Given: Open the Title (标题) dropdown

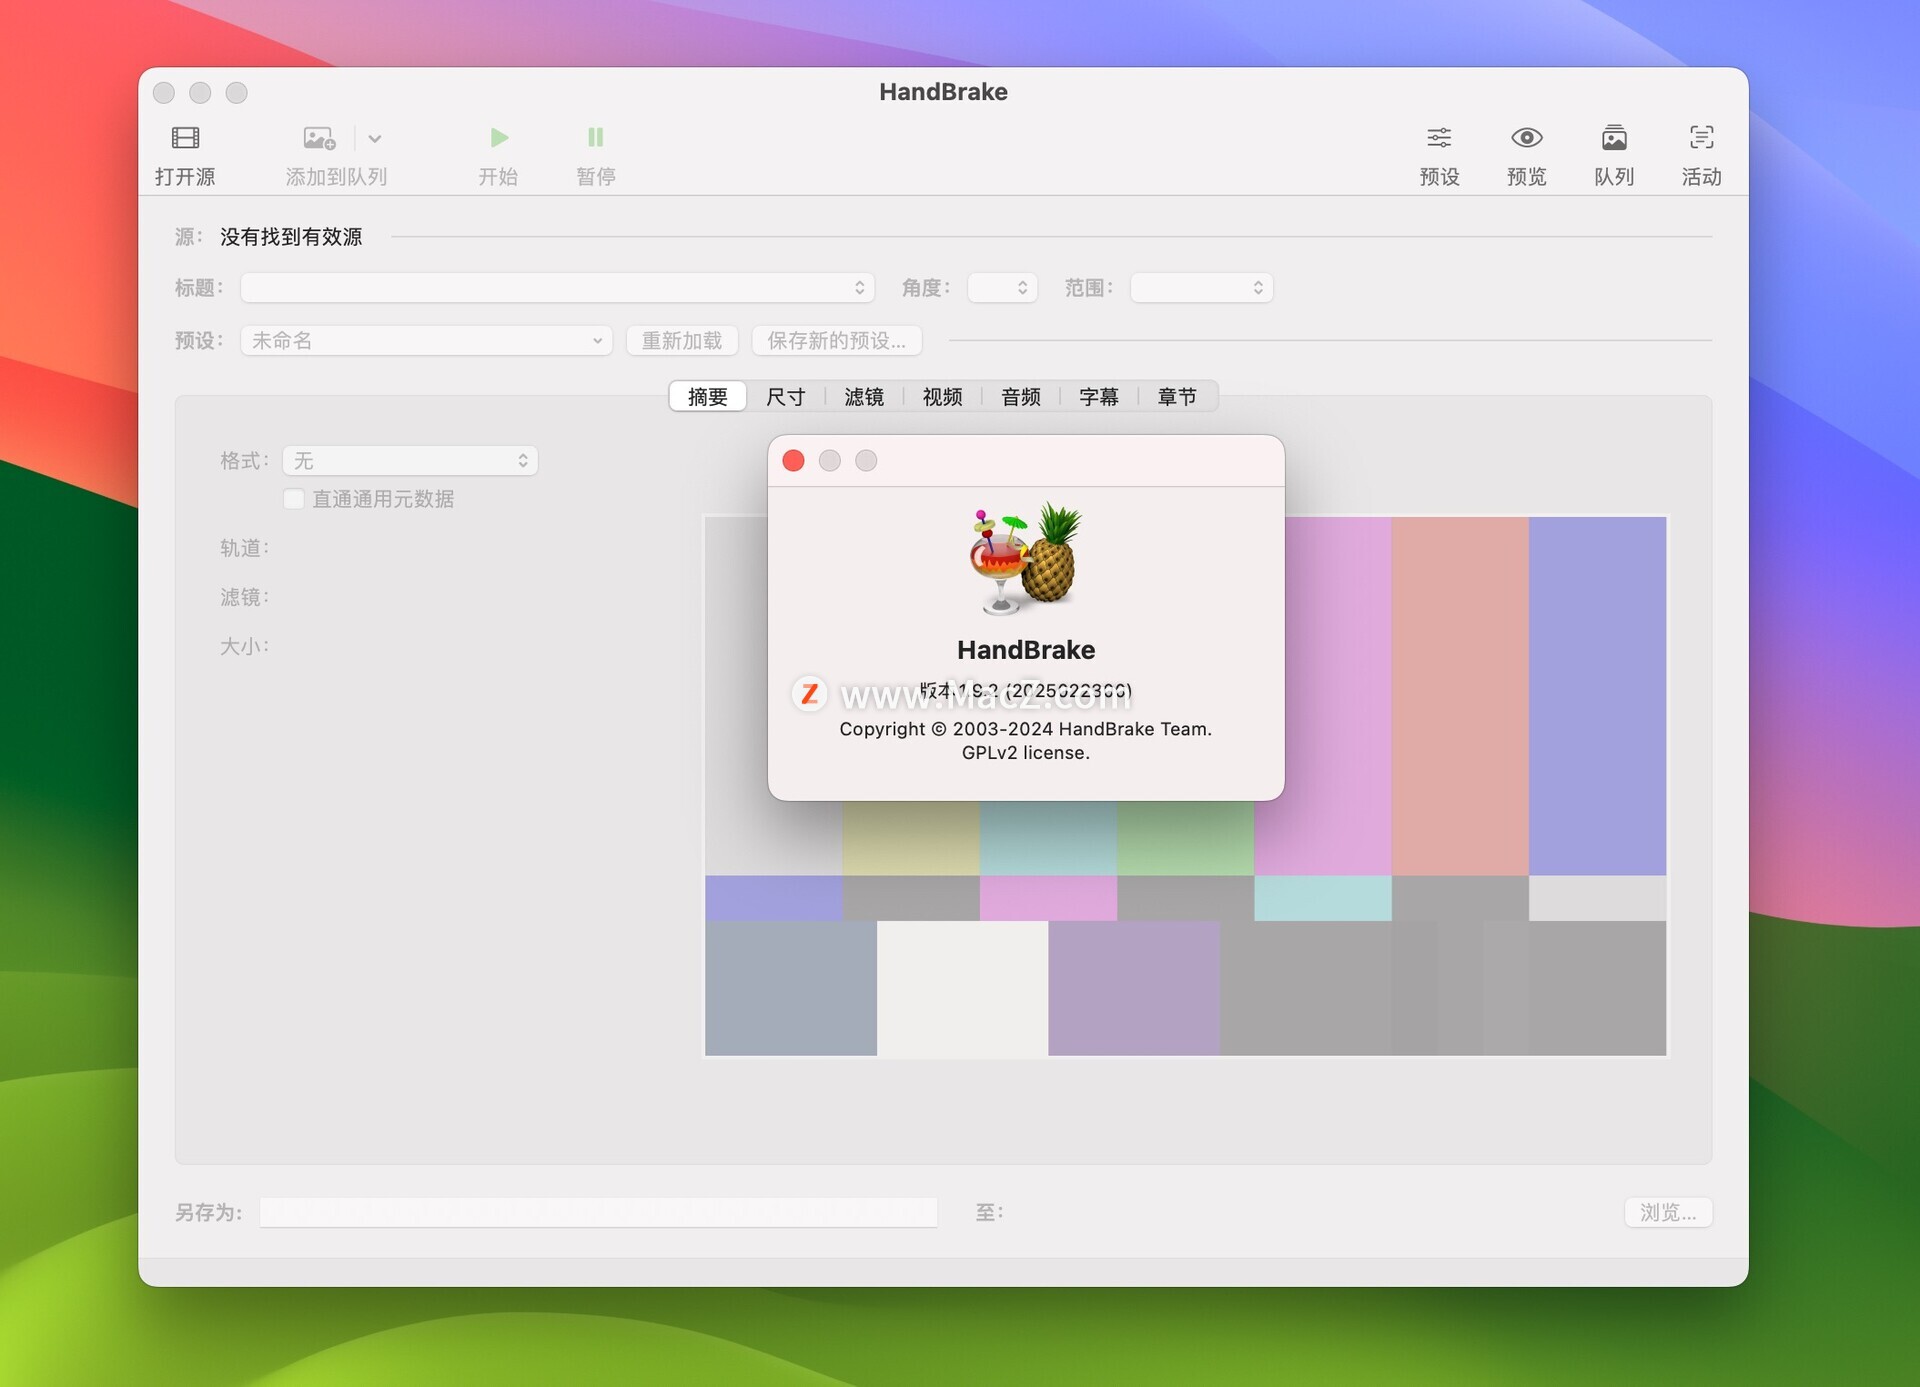Looking at the screenshot, I should tap(558, 288).
